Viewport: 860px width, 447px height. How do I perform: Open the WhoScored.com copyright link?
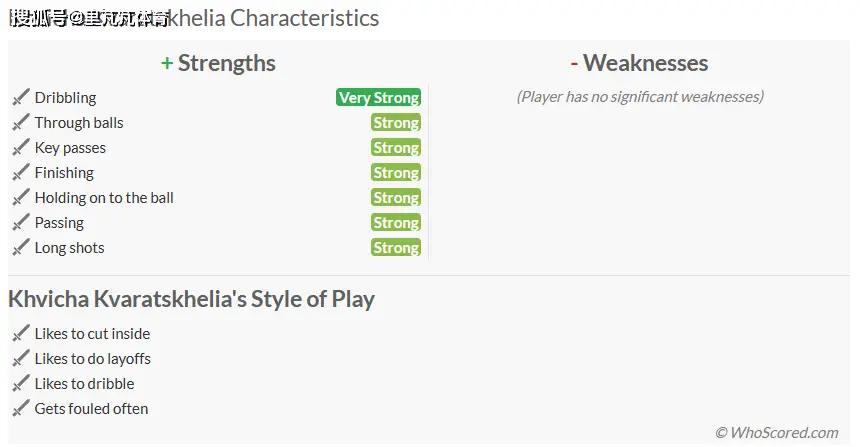click(777, 433)
